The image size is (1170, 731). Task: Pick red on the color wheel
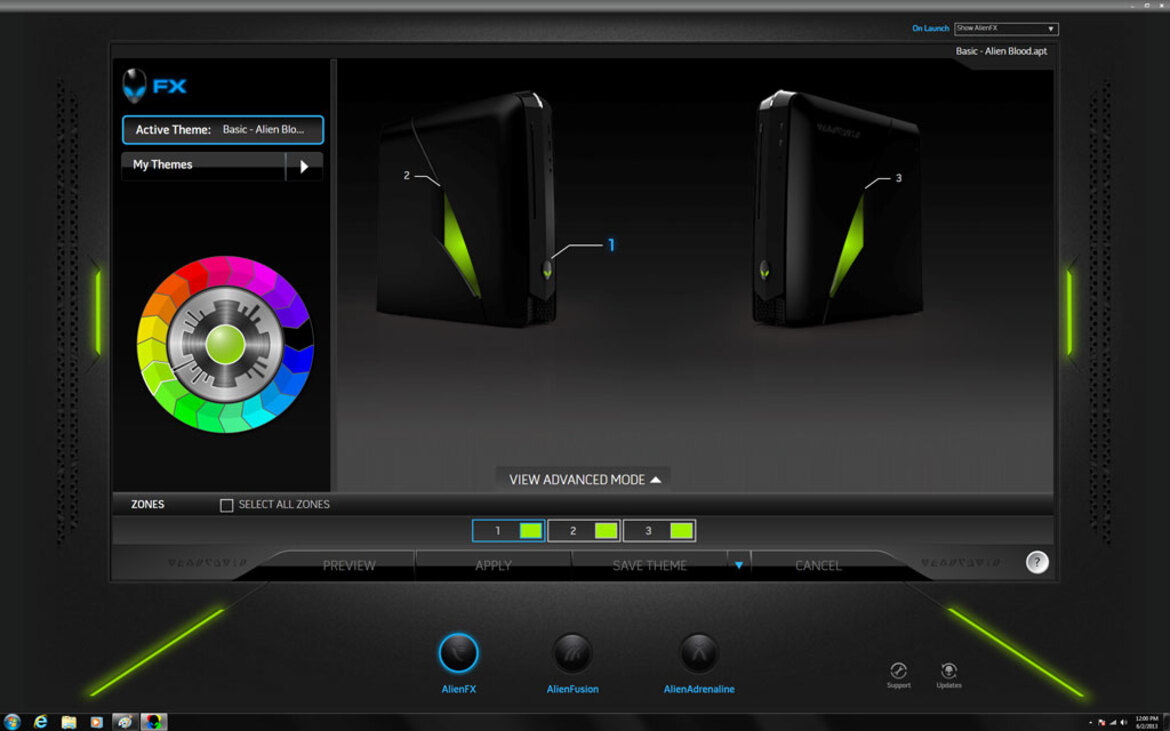pyautogui.click(x=195, y=276)
